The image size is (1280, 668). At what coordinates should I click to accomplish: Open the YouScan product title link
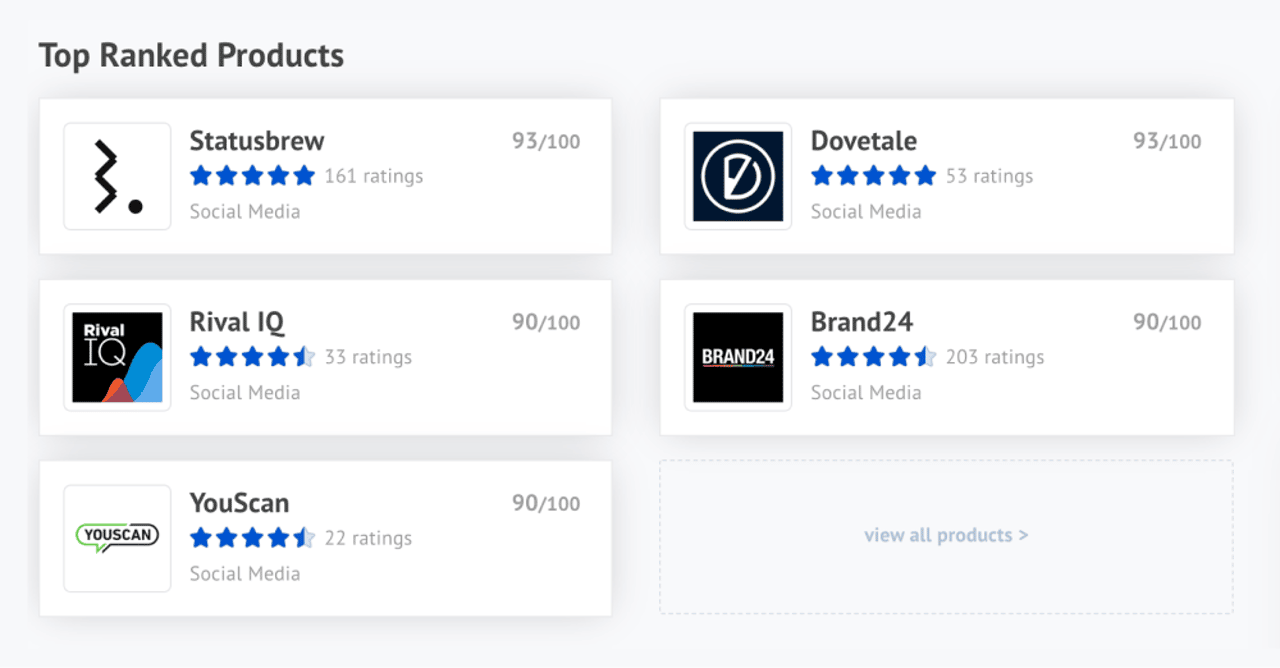tap(239, 503)
